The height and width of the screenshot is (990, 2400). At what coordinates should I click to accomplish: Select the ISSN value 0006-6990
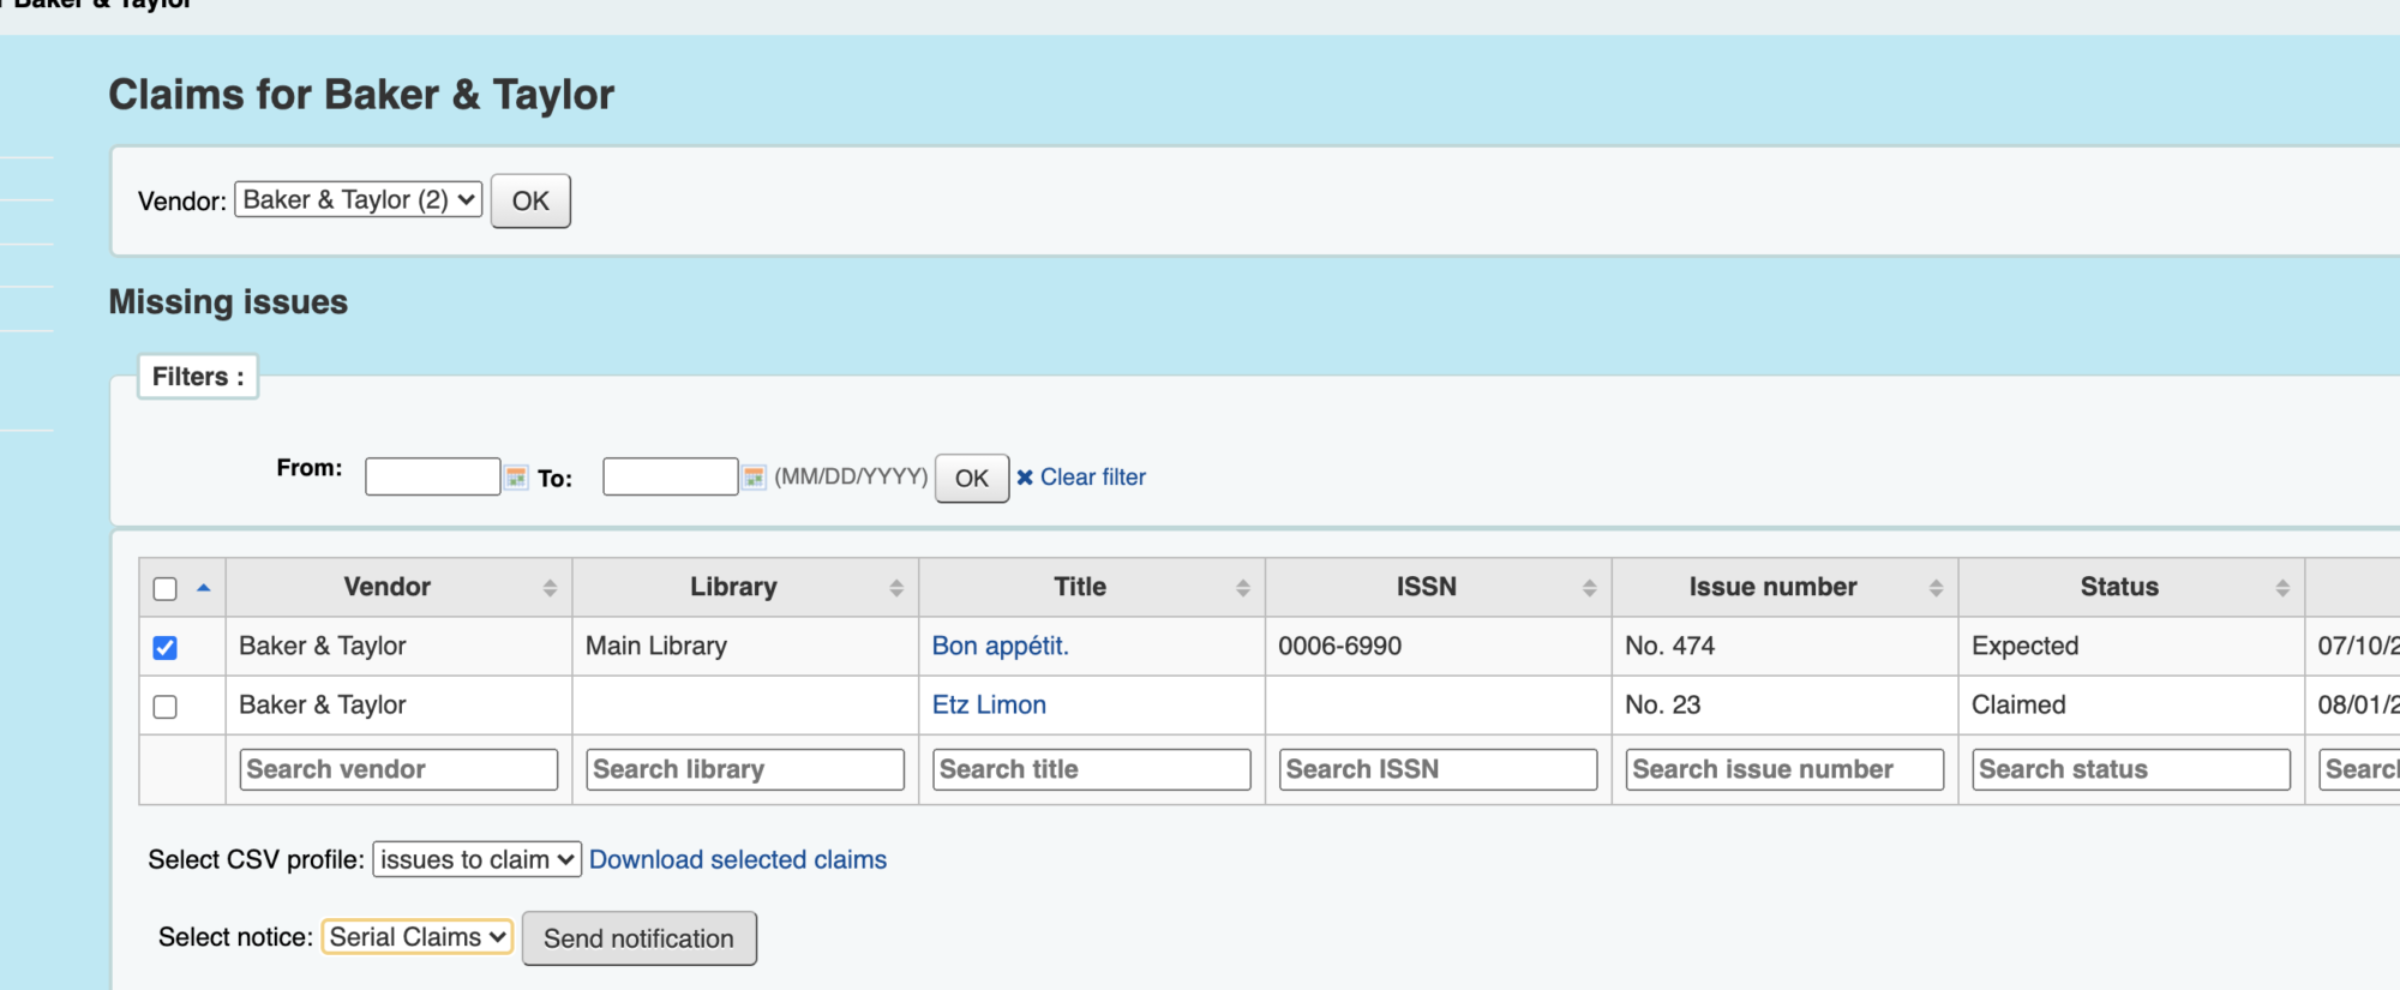click(x=1340, y=646)
